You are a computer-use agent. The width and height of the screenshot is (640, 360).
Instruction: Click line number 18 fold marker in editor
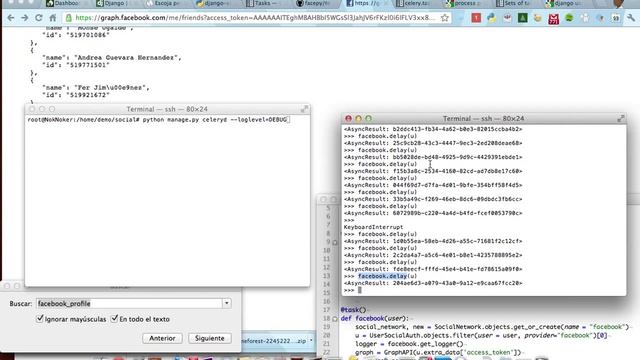(335, 319)
